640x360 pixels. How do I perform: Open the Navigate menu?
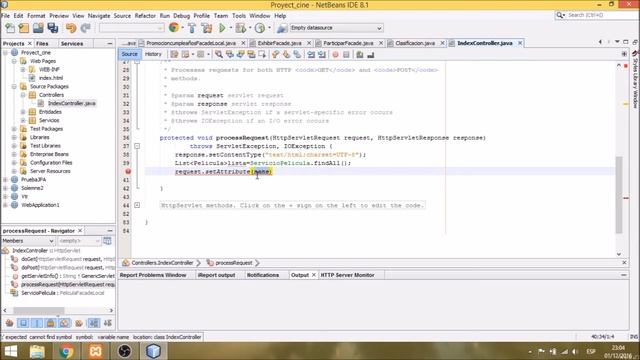click(x=99, y=16)
